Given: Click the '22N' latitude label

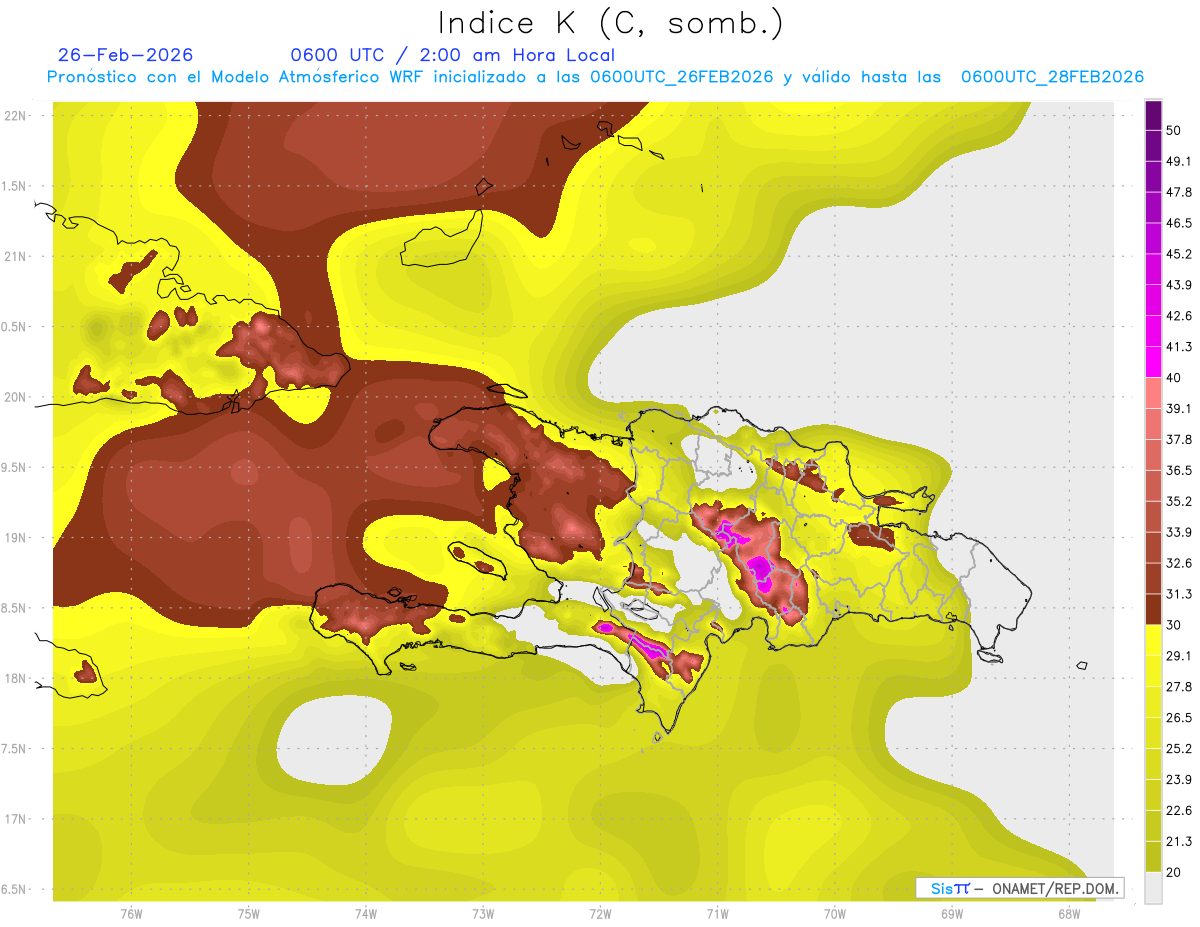Looking at the screenshot, I should click(x=17, y=116).
